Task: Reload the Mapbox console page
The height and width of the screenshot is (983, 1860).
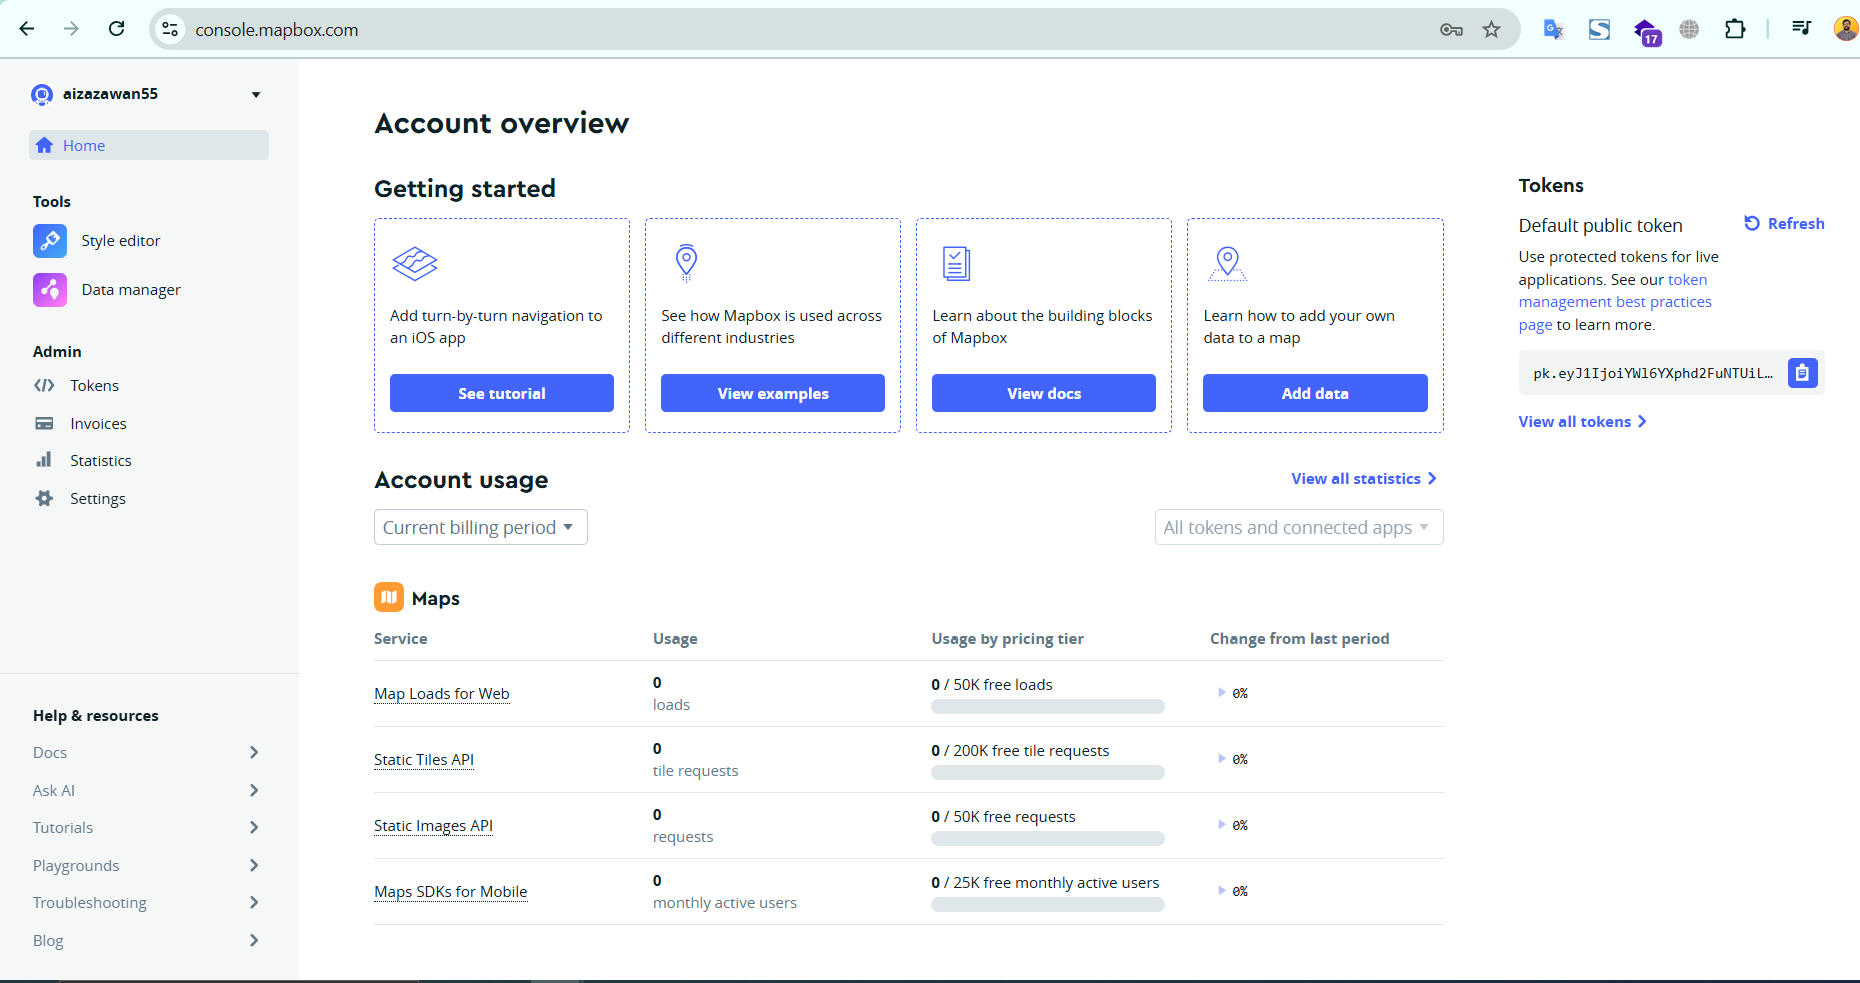Action: tap(116, 29)
